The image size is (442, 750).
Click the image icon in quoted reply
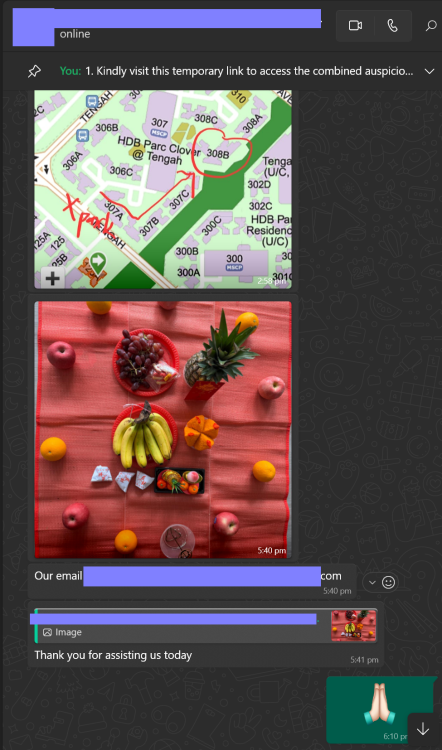pos(47,632)
